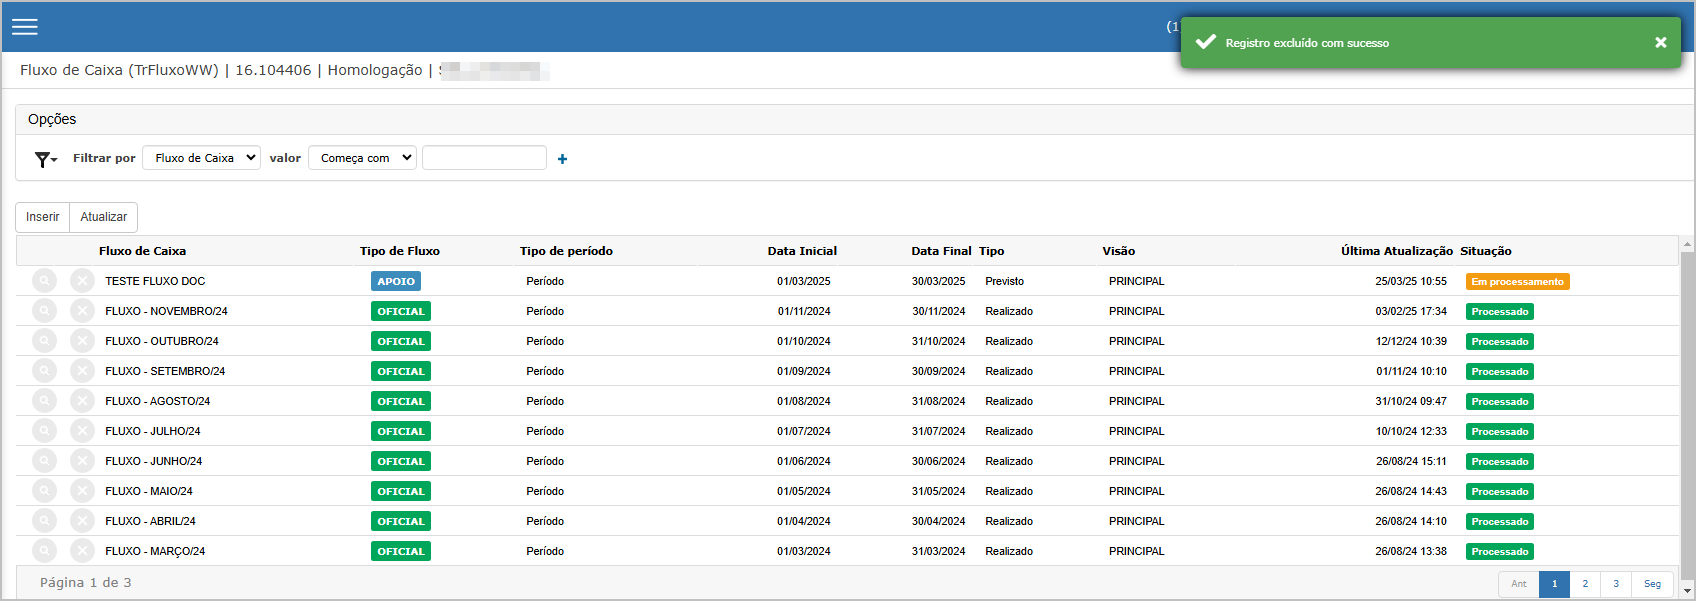Delete the TESTE FLUXO DOC record
1696x601 pixels.
click(82, 281)
